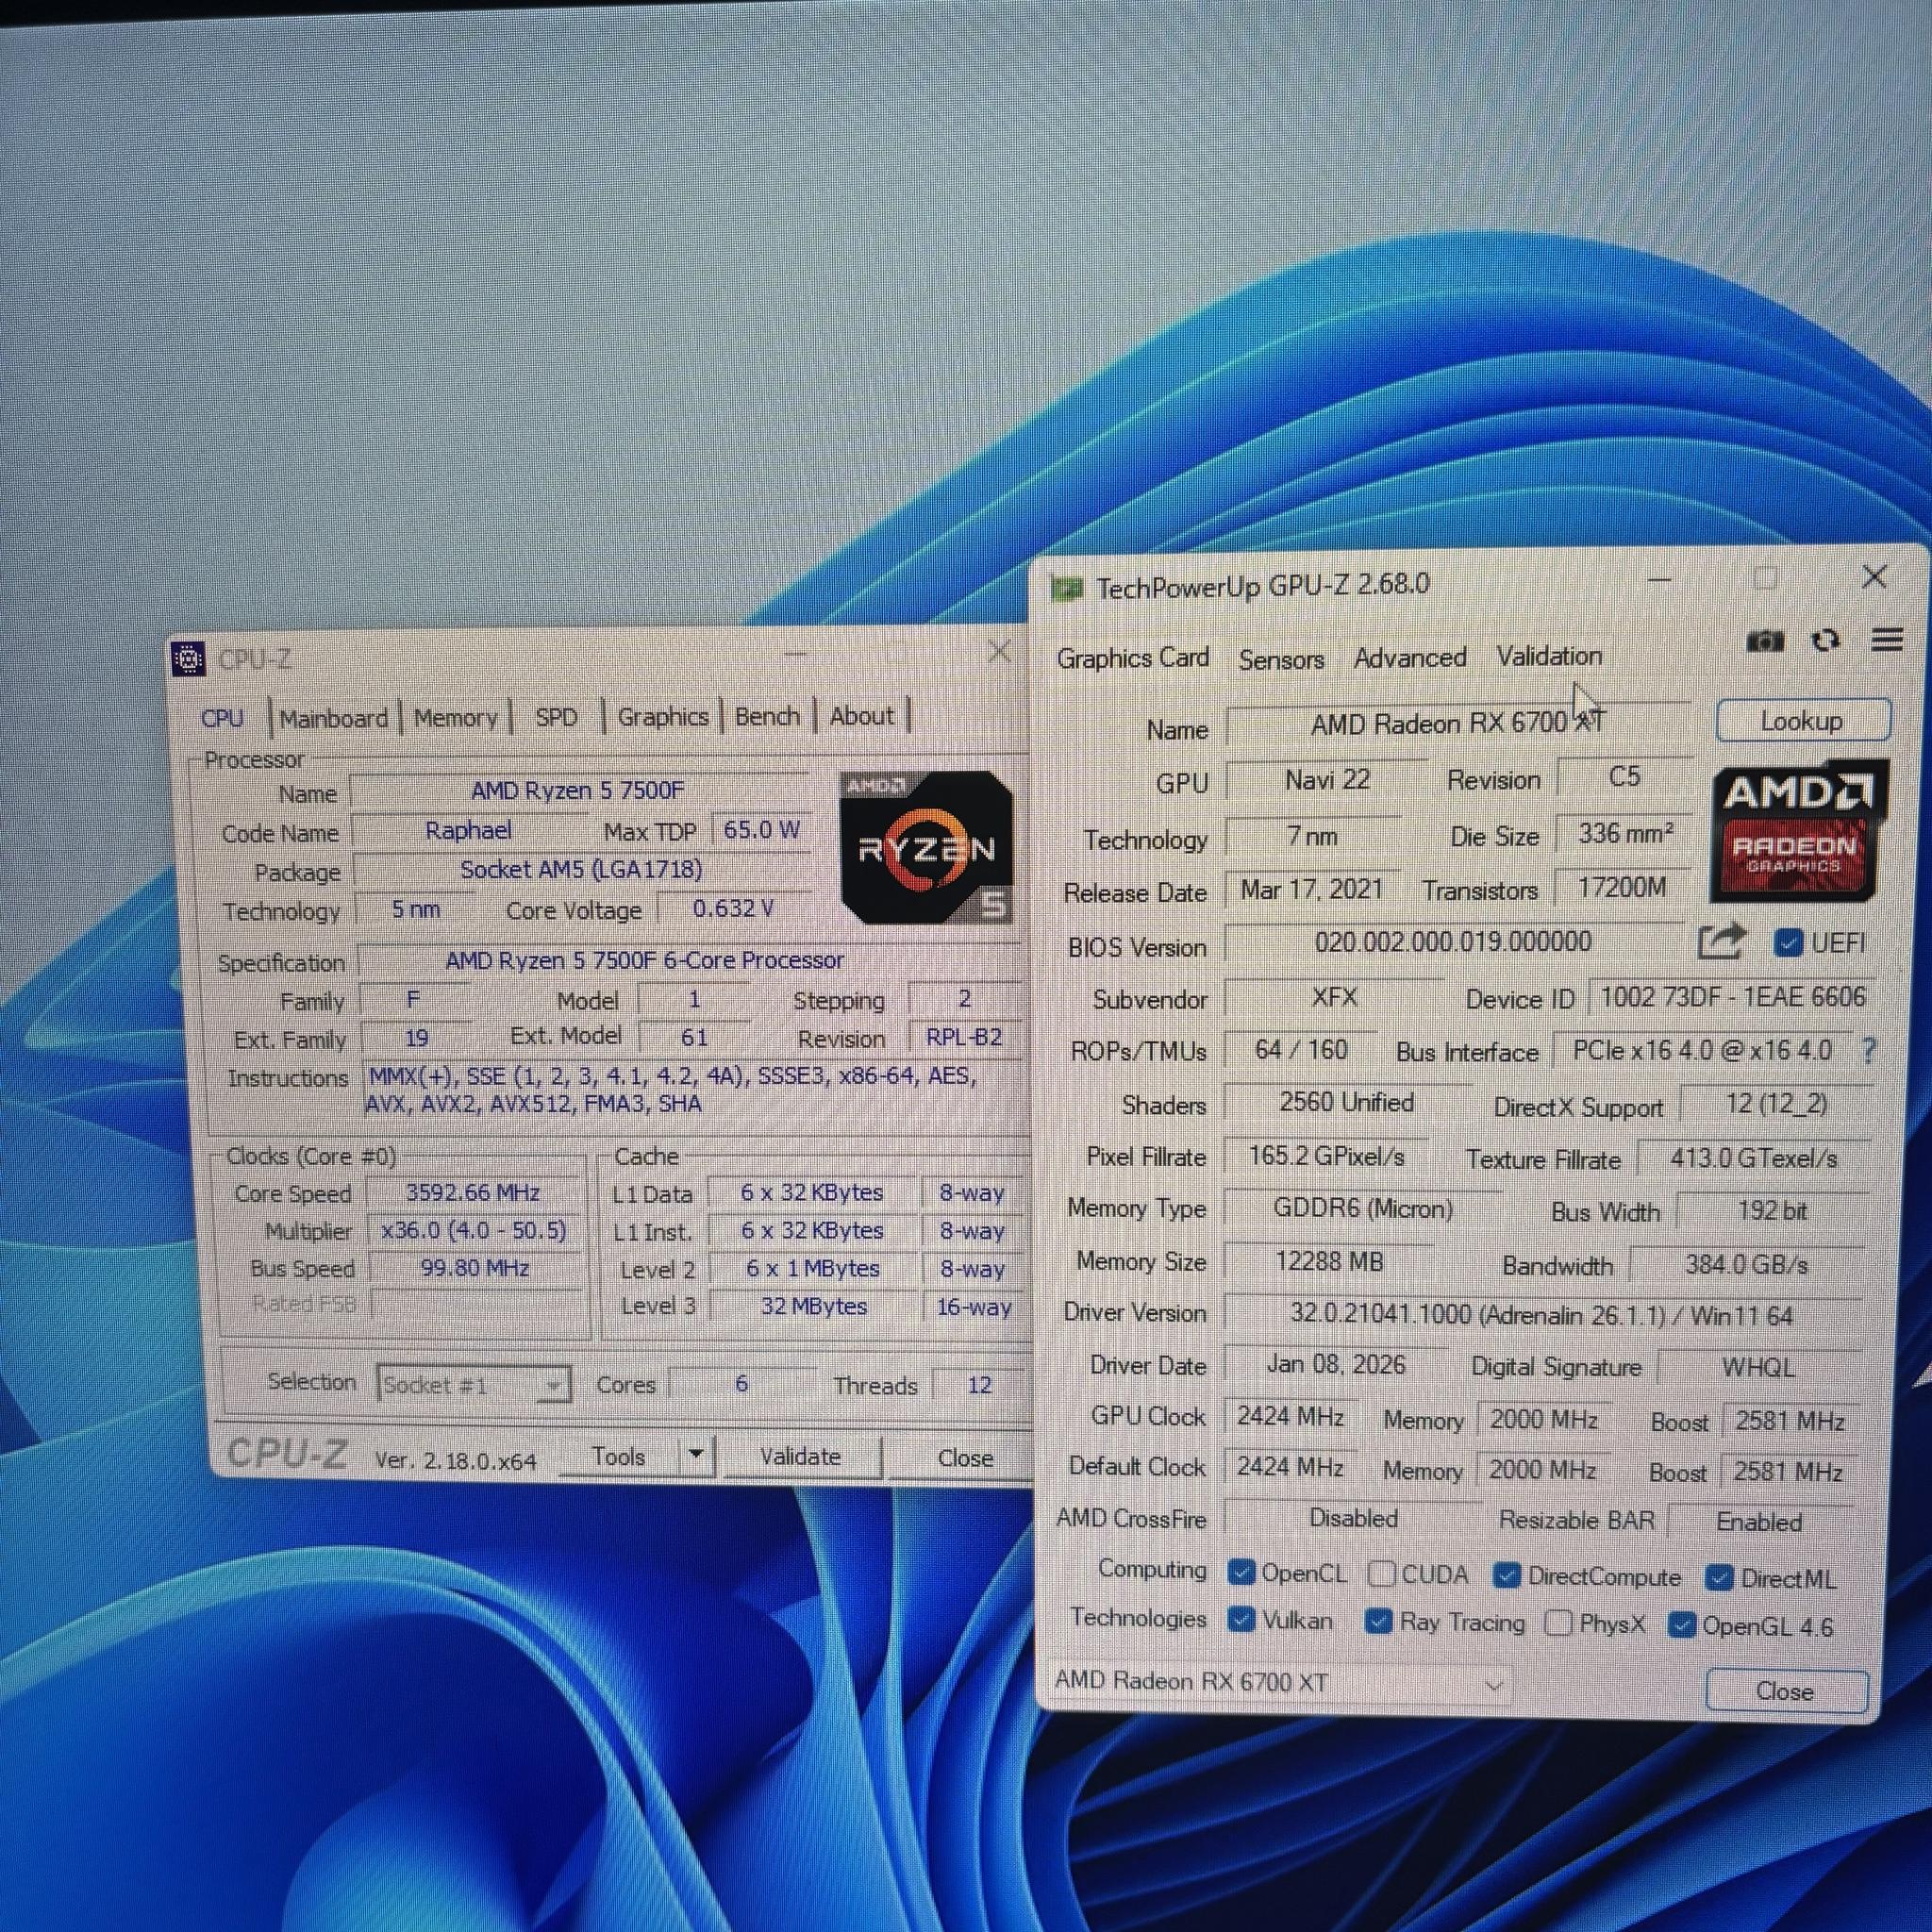Click the Resizable BAR value Enabled
The height and width of the screenshot is (1932, 1932).
1759,1522
